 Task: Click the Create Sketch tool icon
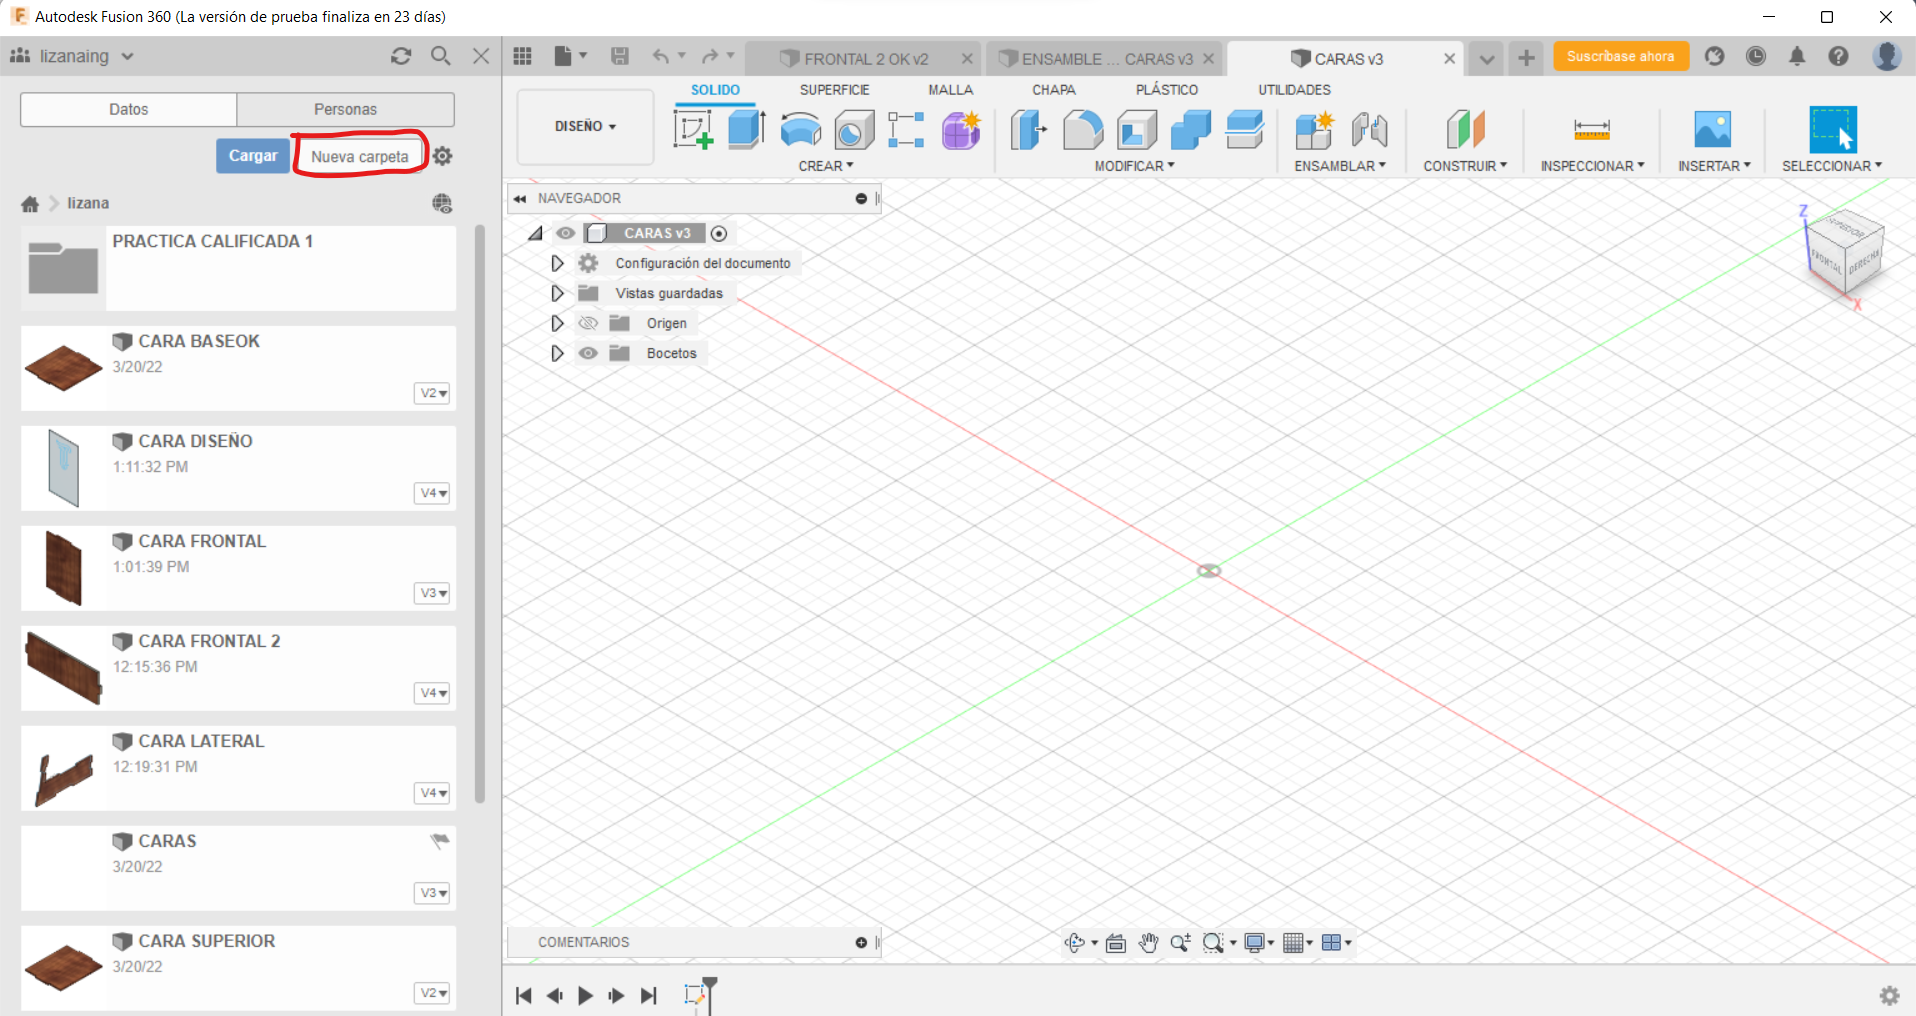pyautogui.click(x=693, y=130)
